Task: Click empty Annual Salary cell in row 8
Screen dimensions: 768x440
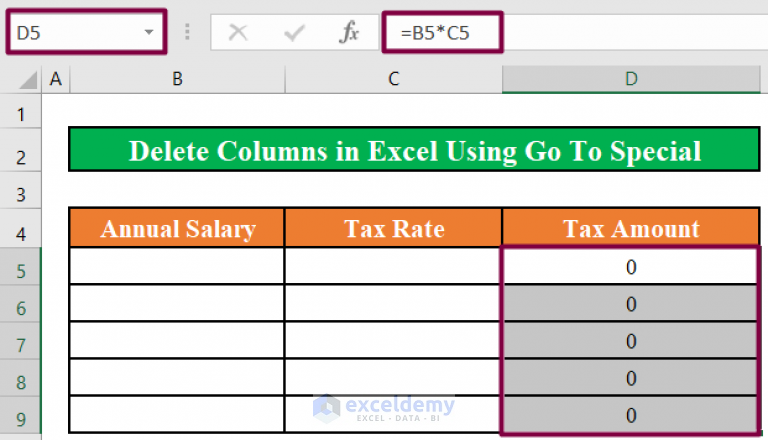Action: tap(177, 378)
